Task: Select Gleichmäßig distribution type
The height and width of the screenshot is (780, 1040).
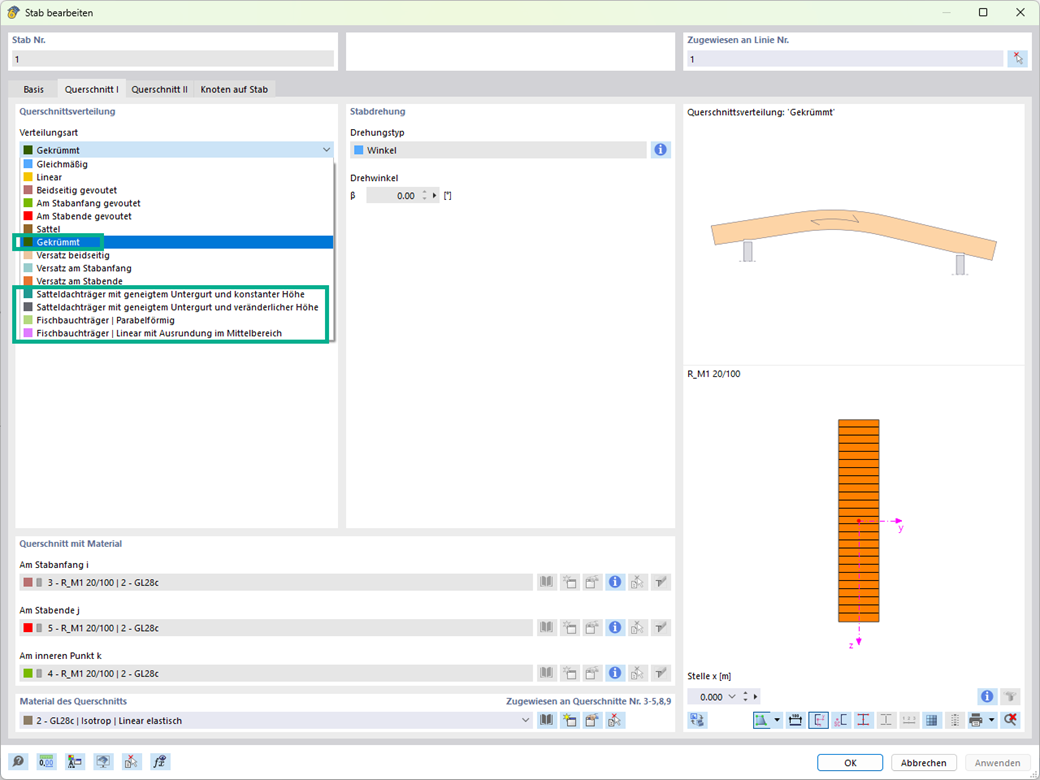Action: pyautogui.click(x=176, y=164)
